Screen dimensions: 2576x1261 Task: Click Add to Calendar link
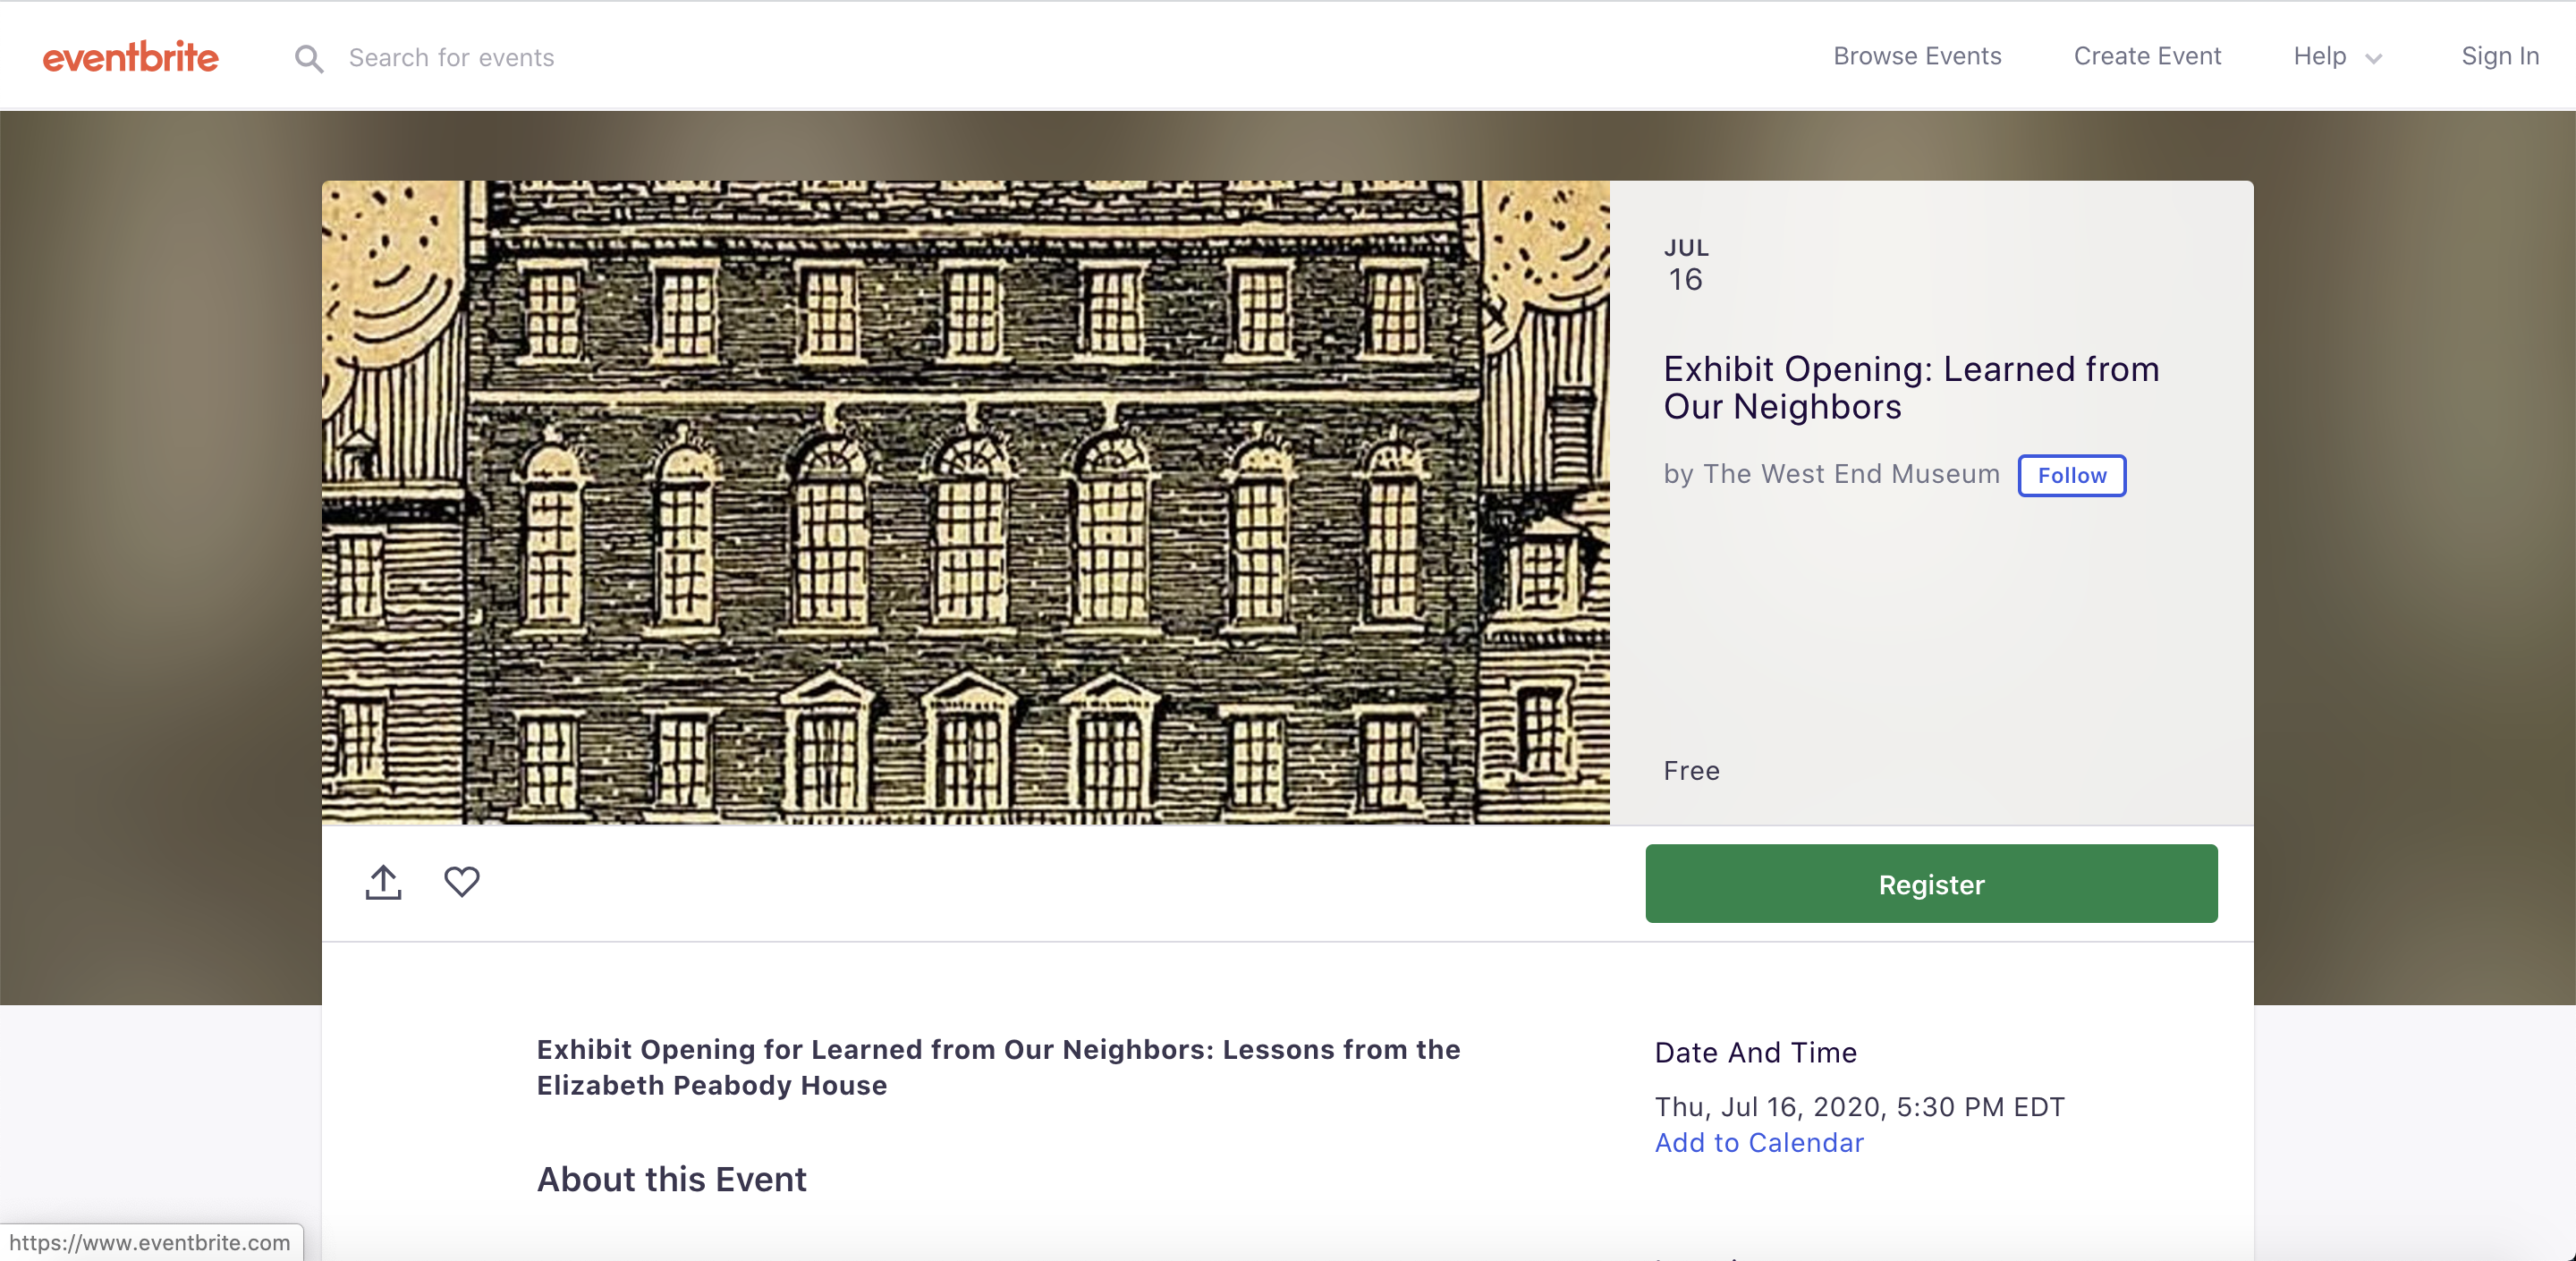click(1758, 1142)
